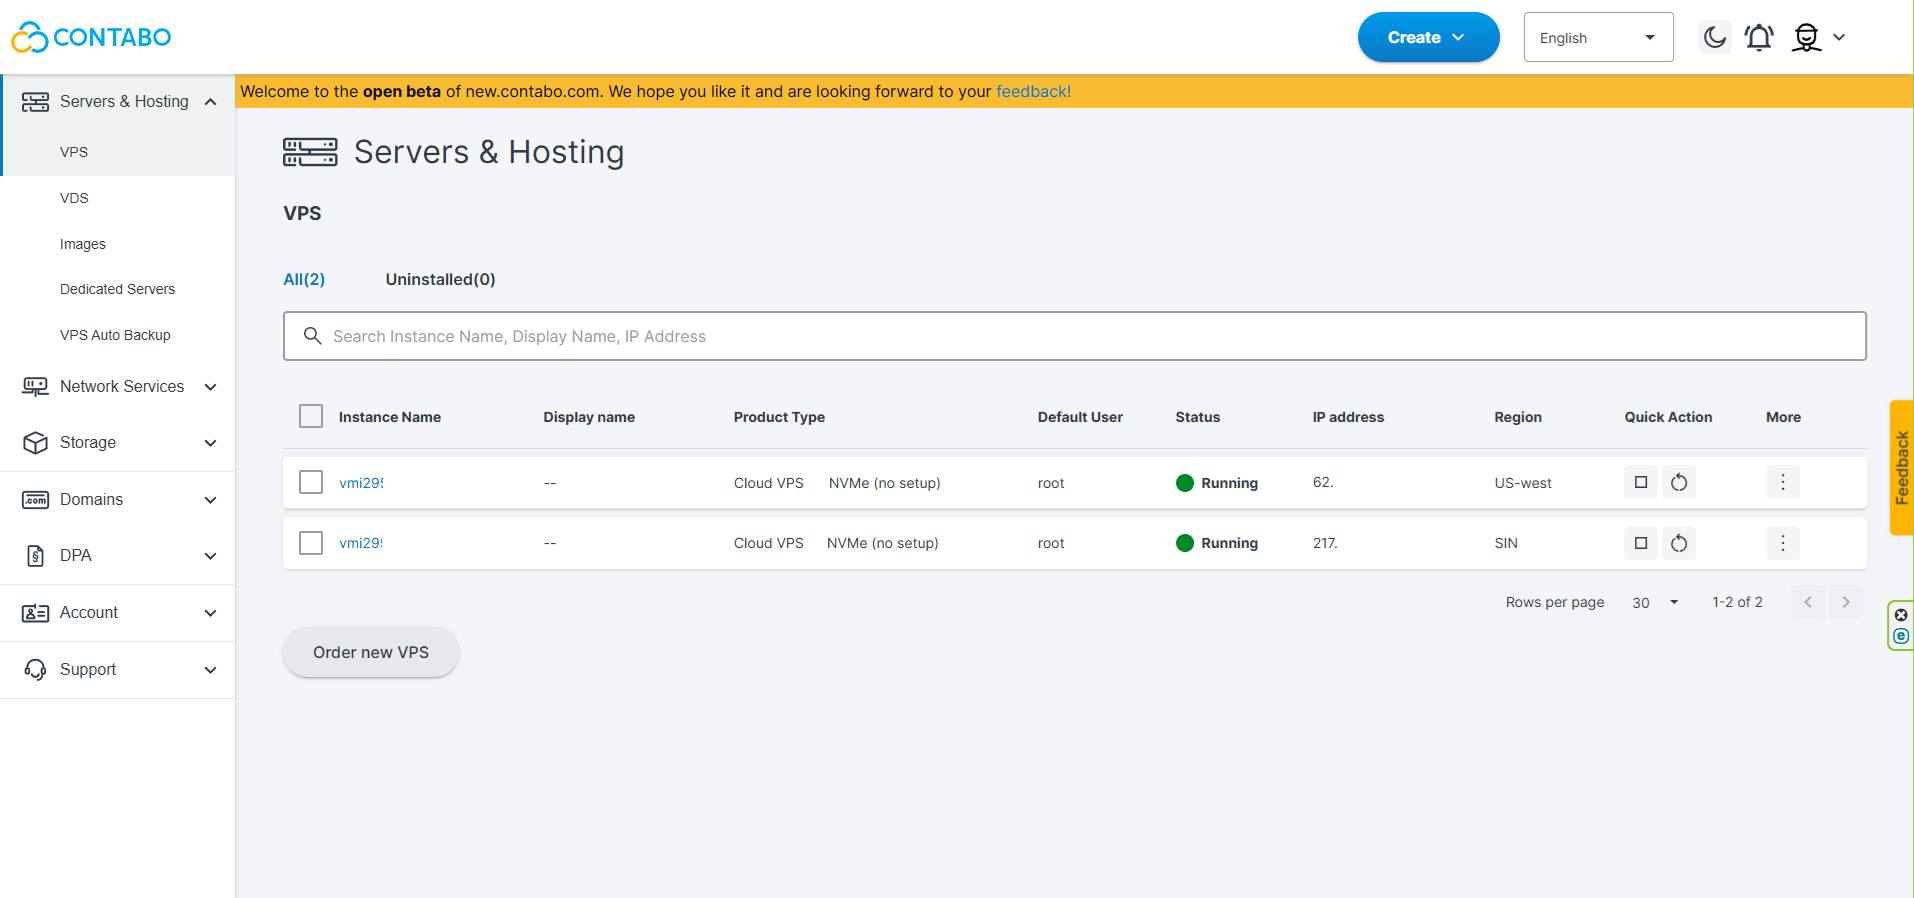
Task: Restart the US-west VPS instance
Action: (1679, 483)
